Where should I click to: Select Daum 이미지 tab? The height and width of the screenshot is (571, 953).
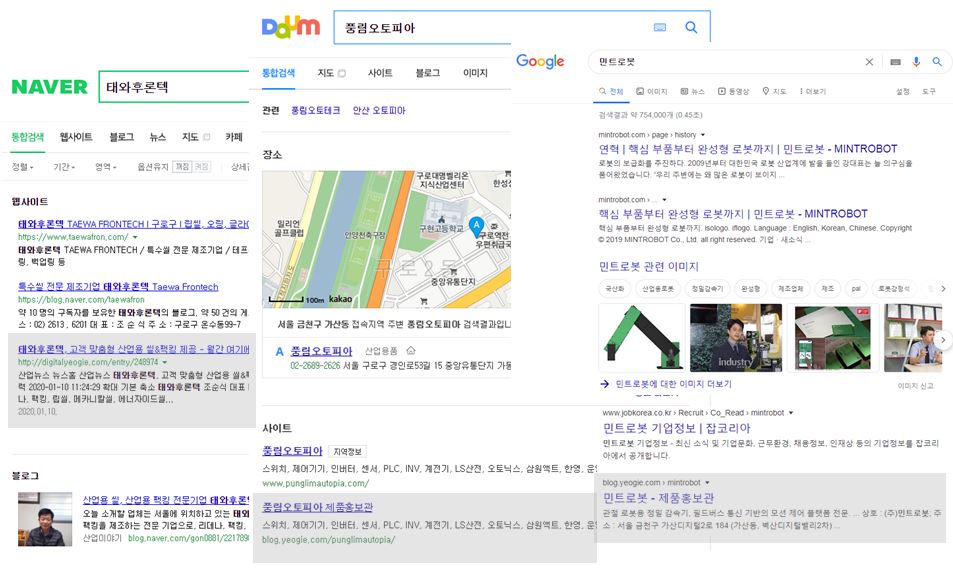pyautogui.click(x=475, y=73)
